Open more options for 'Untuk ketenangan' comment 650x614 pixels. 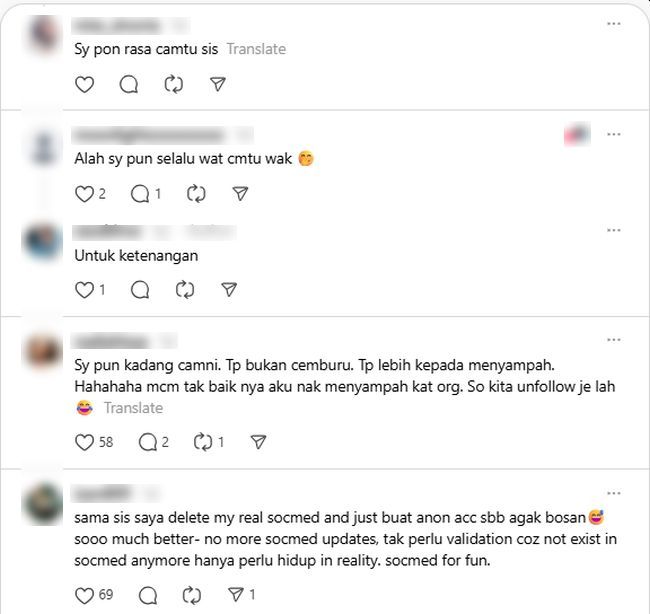click(614, 230)
